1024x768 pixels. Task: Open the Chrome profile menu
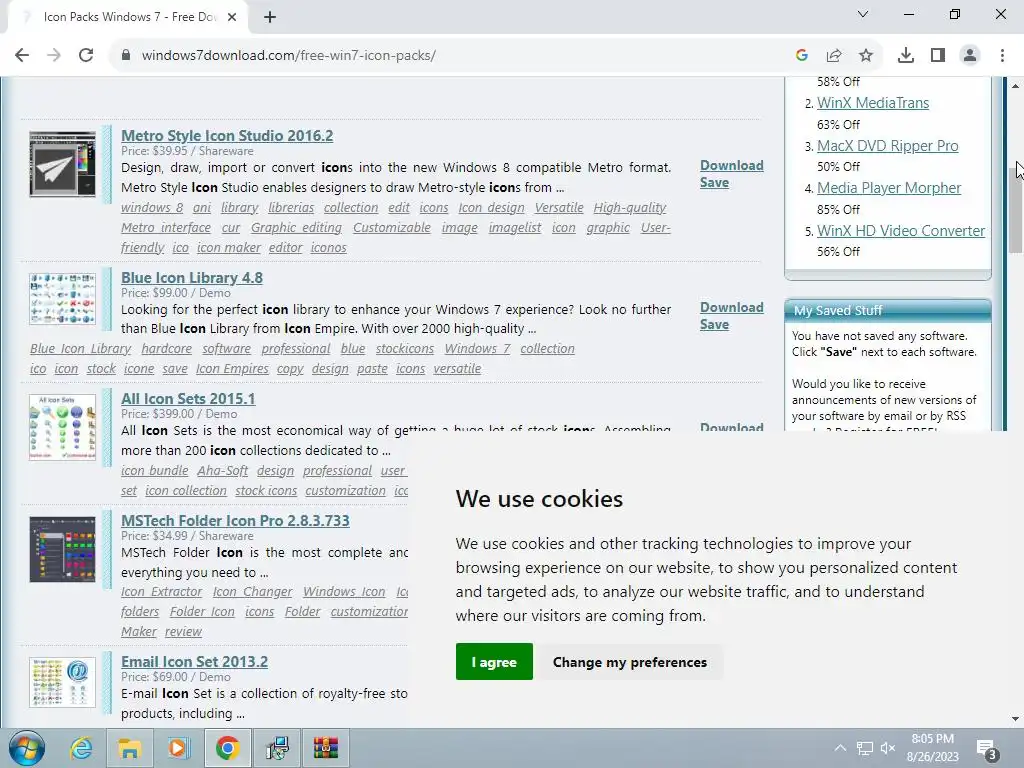coord(970,56)
